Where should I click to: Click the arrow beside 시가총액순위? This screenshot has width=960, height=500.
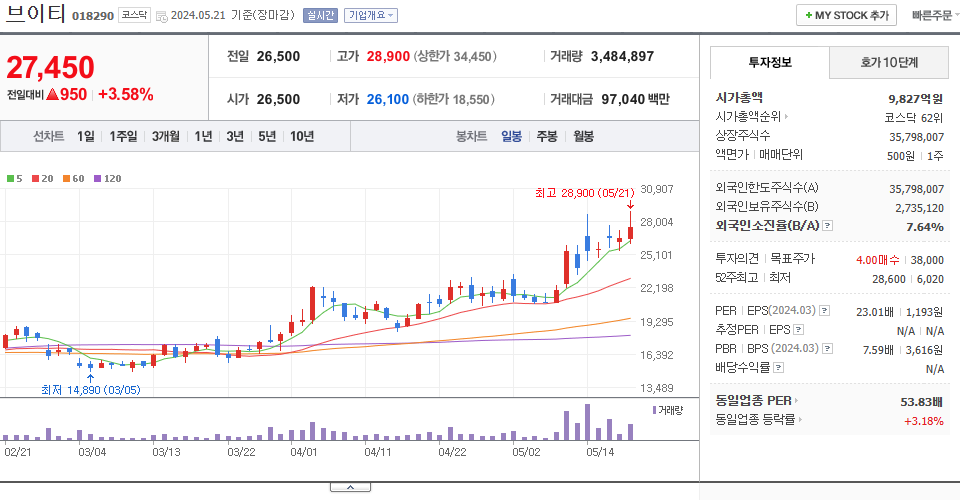pos(786,116)
